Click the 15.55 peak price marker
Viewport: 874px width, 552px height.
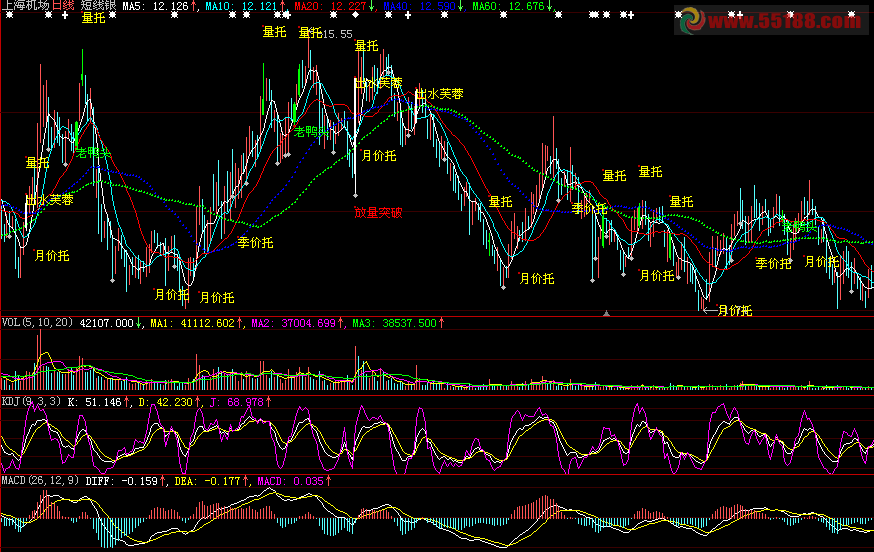(337, 34)
